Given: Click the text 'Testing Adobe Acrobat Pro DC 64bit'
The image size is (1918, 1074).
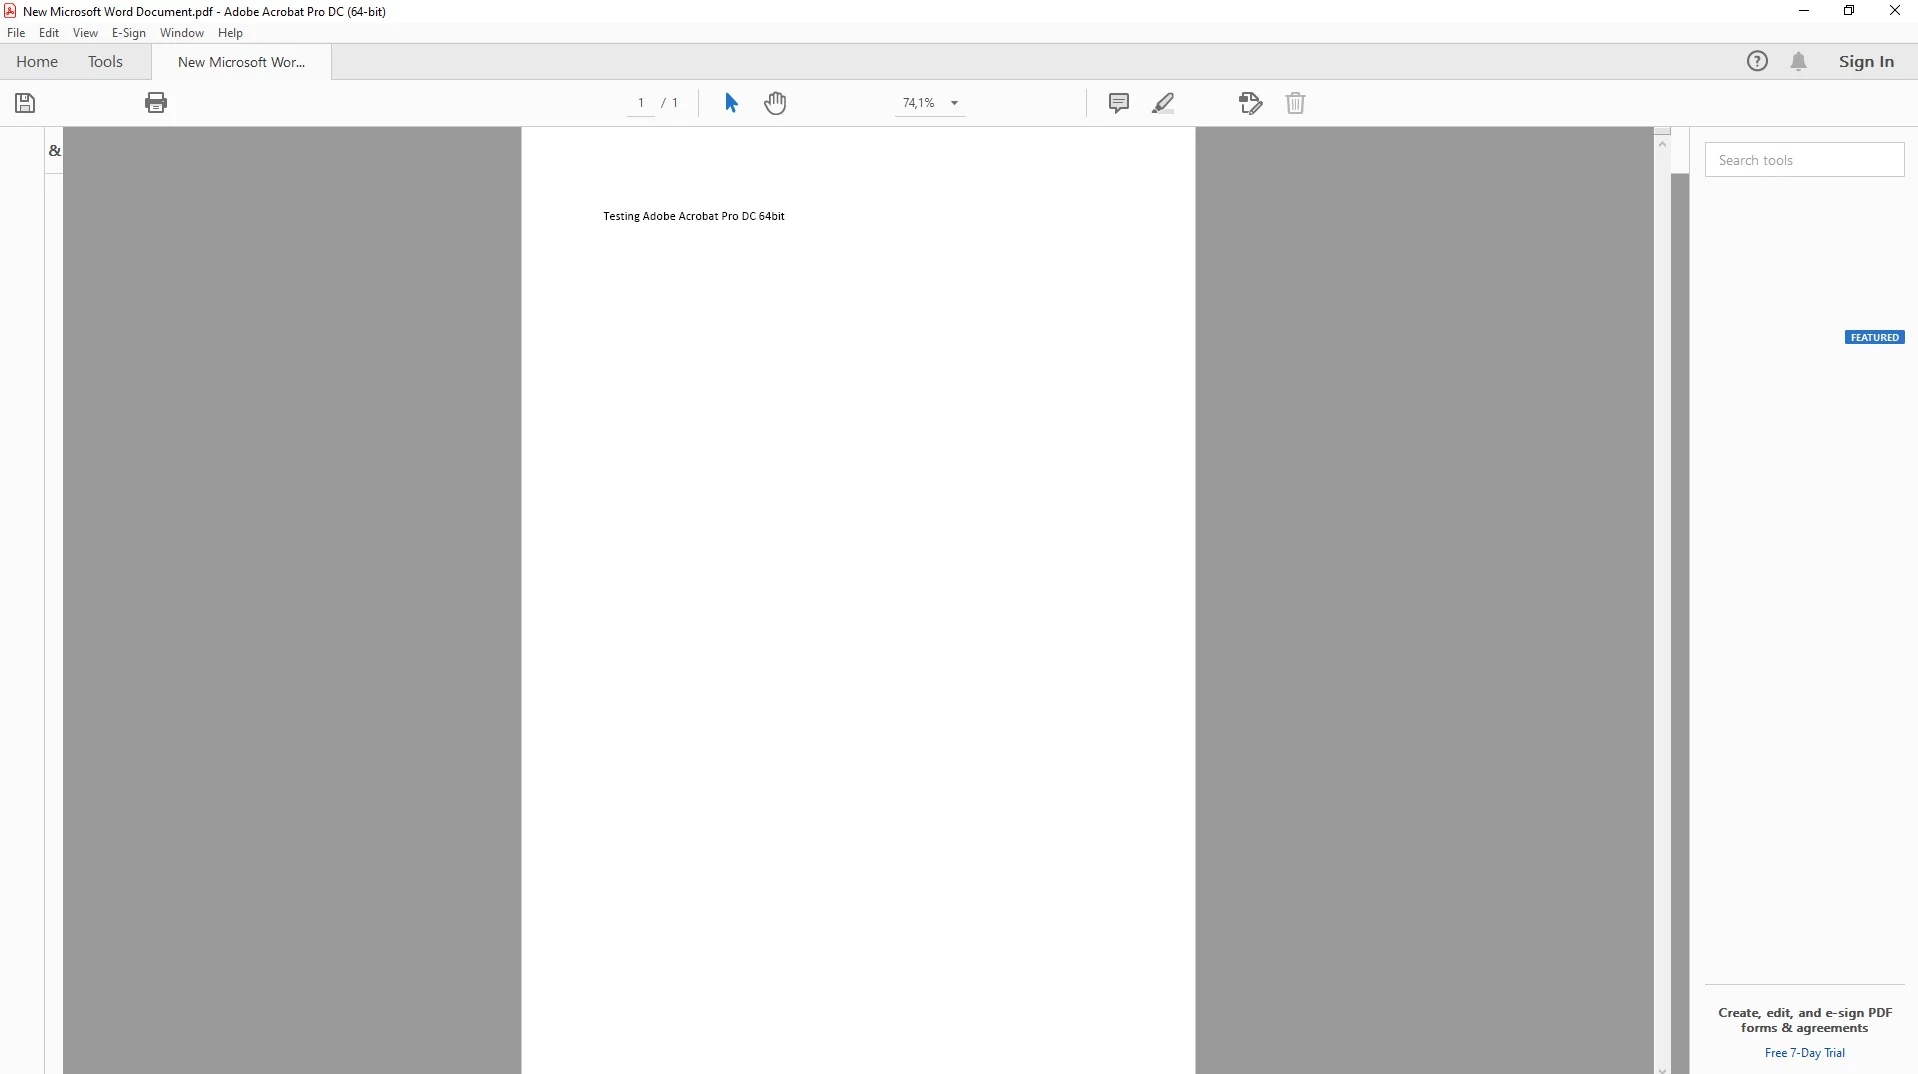Looking at the screenshot, I should coord(693,216).
